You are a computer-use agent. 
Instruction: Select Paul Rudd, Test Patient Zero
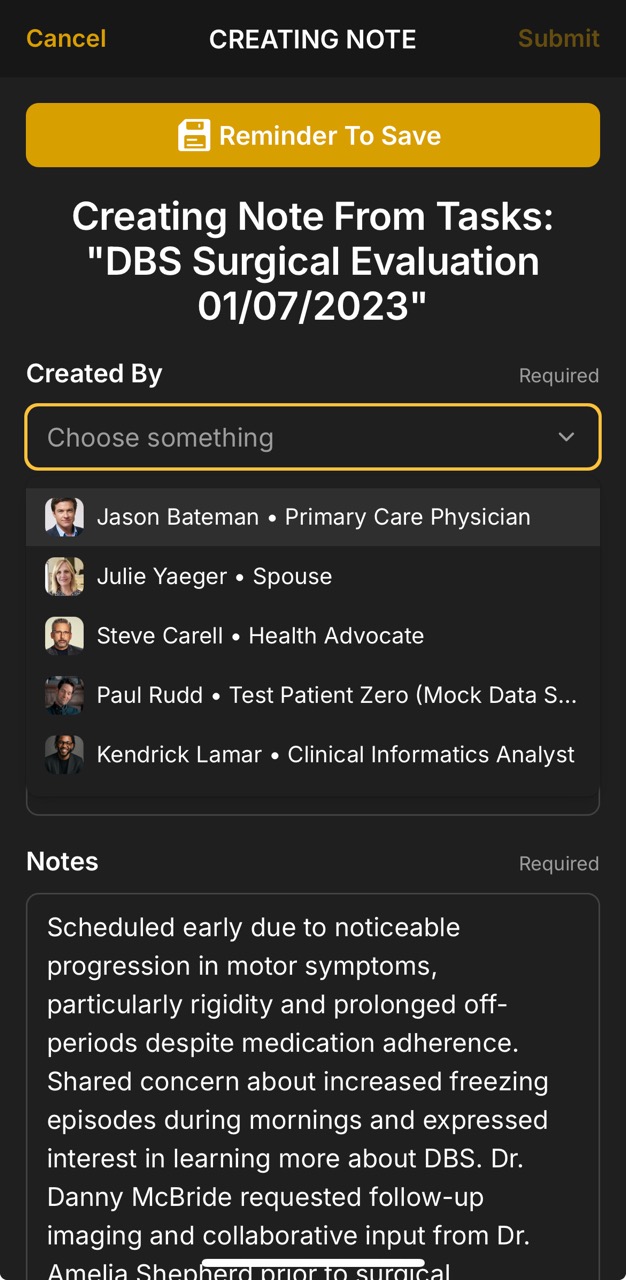coord(313,694)
